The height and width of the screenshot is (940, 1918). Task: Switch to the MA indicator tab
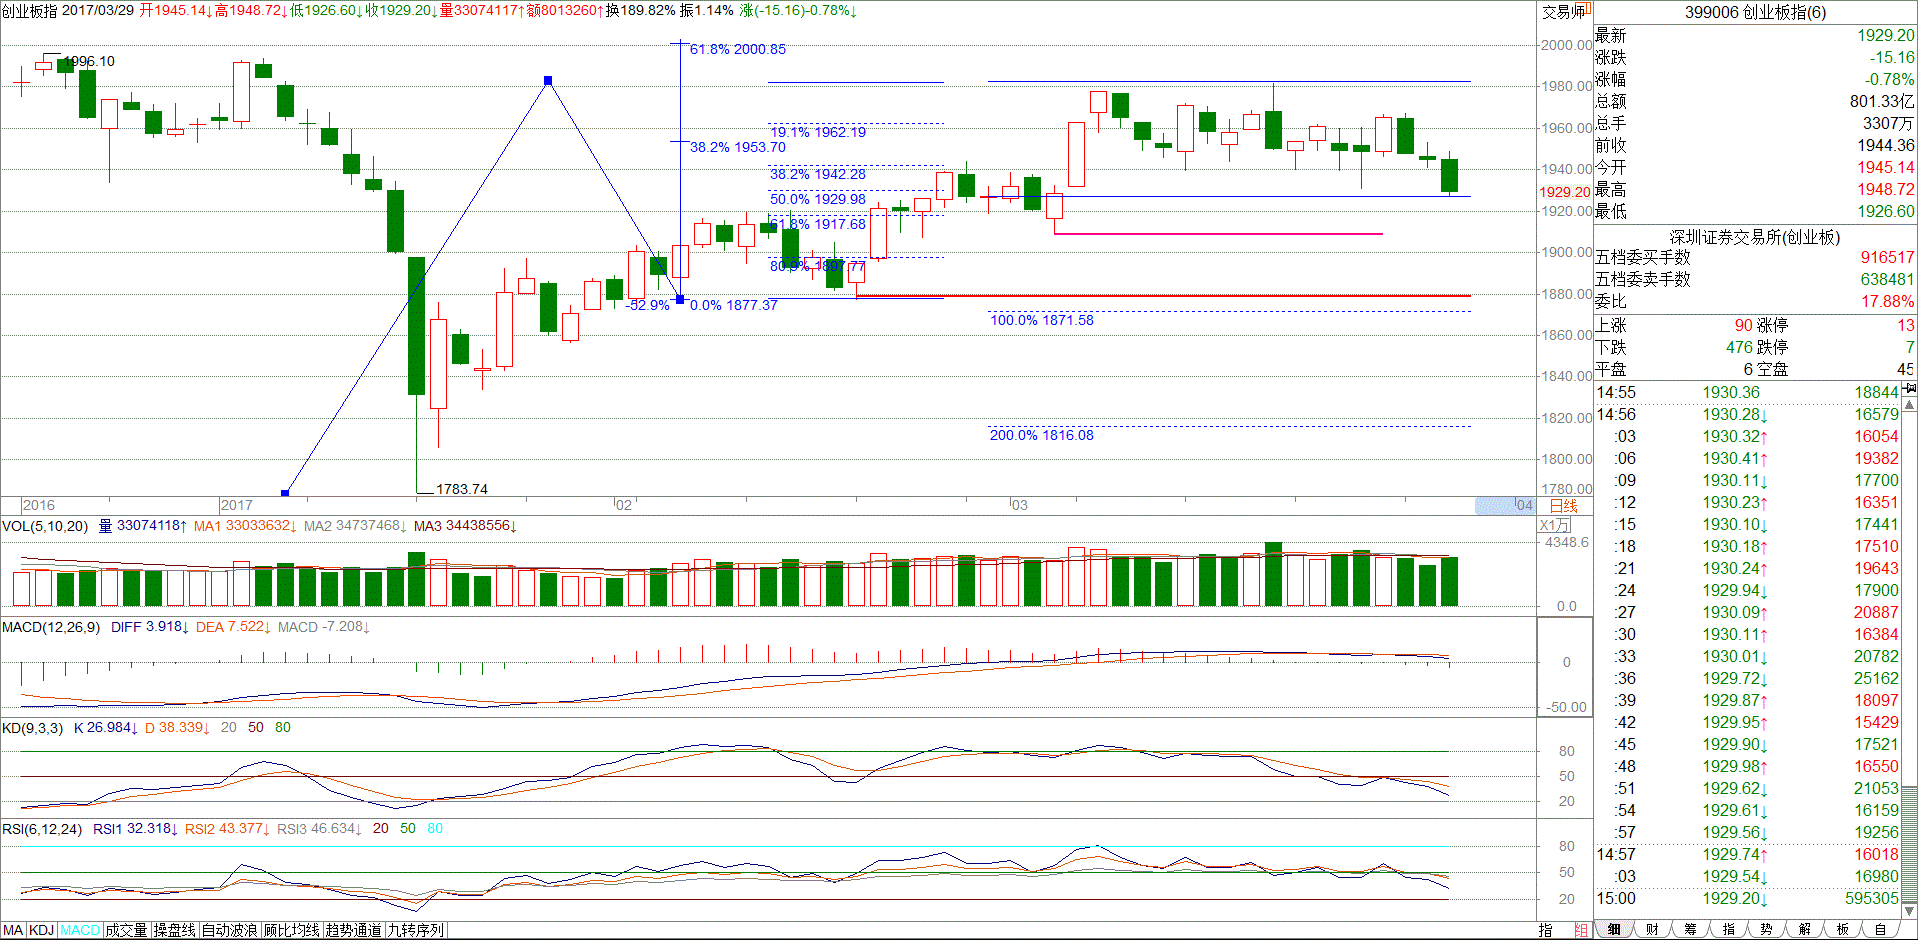click(13, 930)
